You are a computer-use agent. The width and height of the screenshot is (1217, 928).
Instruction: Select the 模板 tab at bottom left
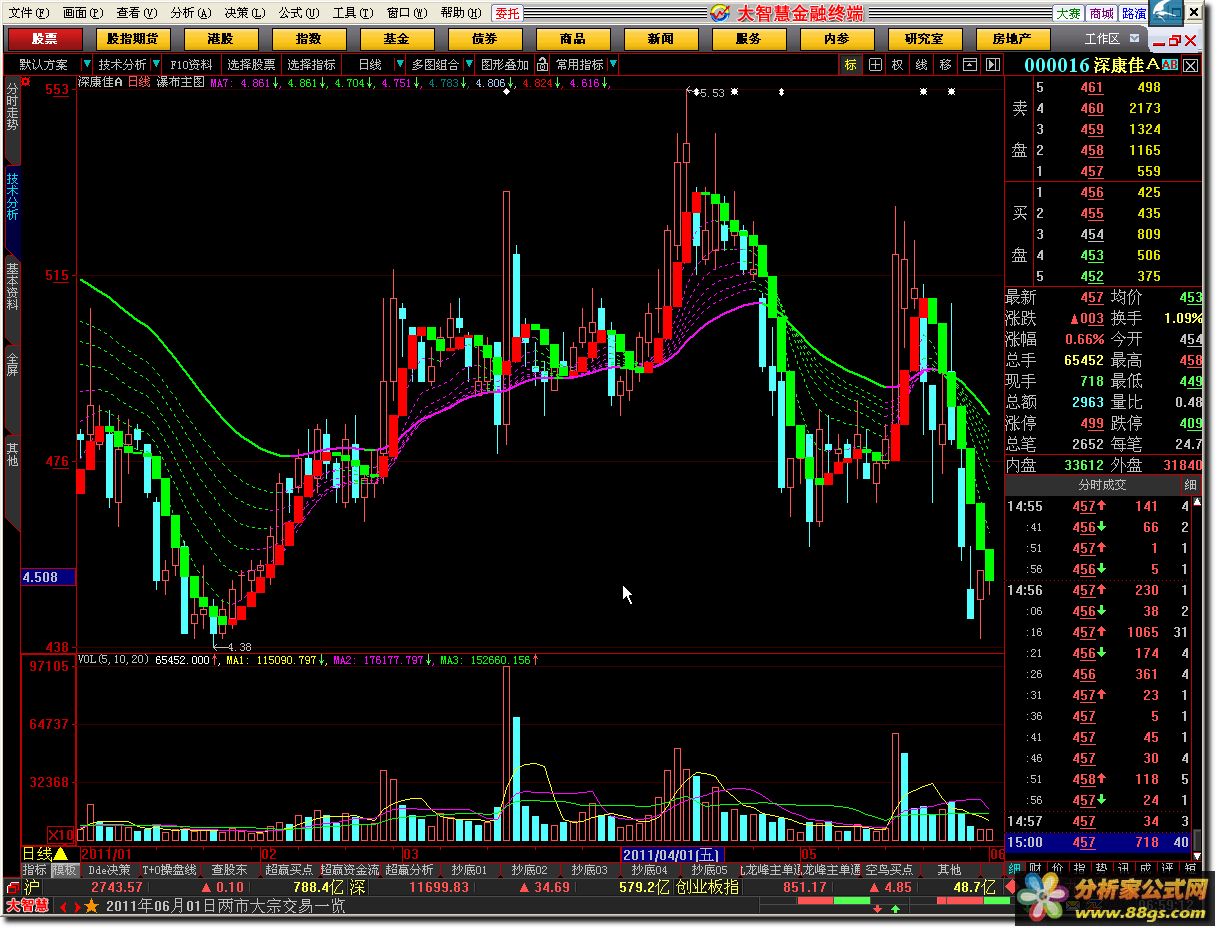pyautogui.click(x=64, y=870)
